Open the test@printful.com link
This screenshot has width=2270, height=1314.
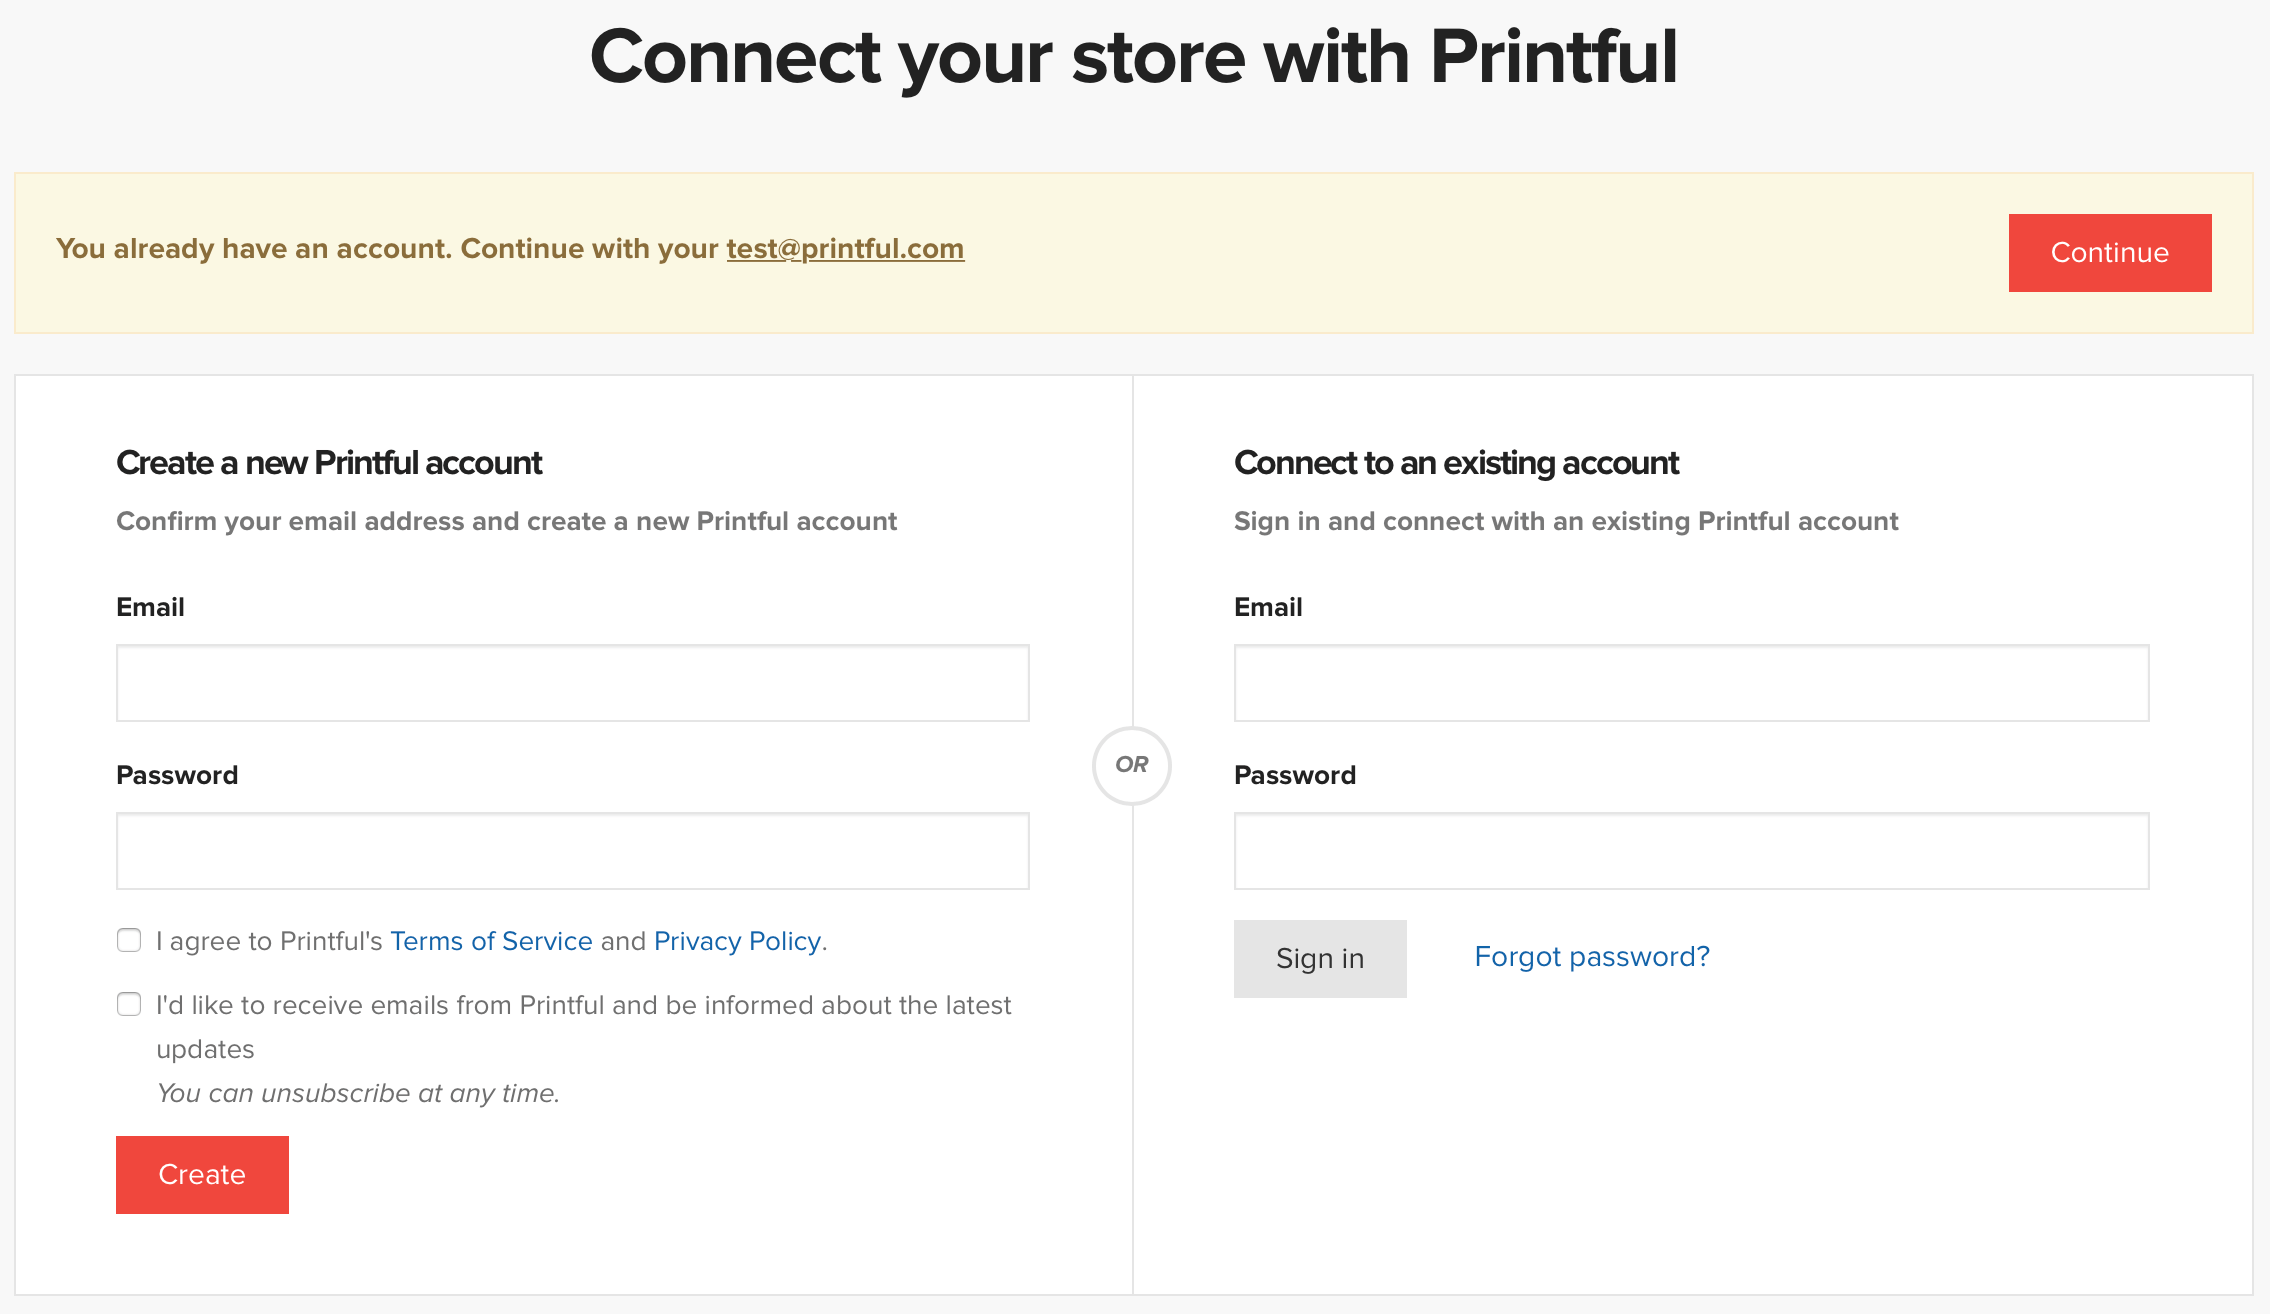pyautogui.click(x=845, y=248)
